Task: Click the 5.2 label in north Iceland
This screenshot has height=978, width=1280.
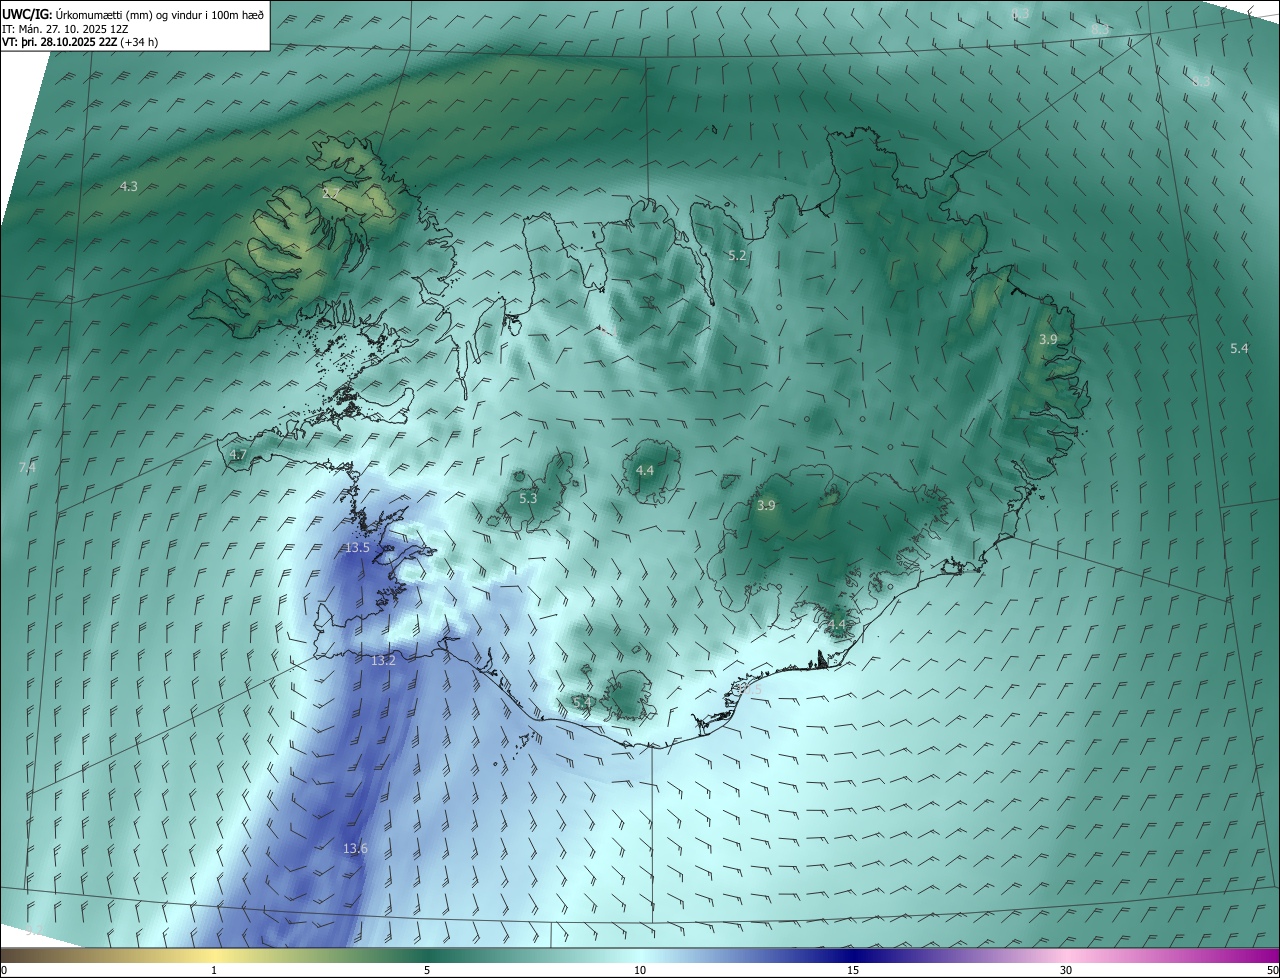Action: [x=737, y=256]
